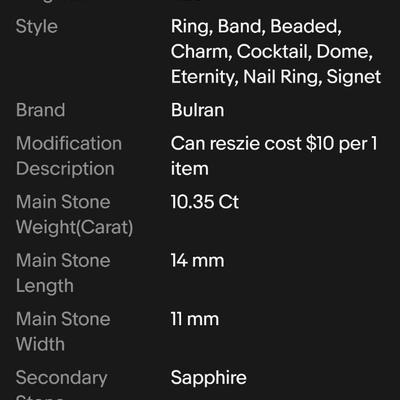Click the Main Stone Weight(Carat) label
This screenshot has width=400, height=400.
(x=74, y=215)
